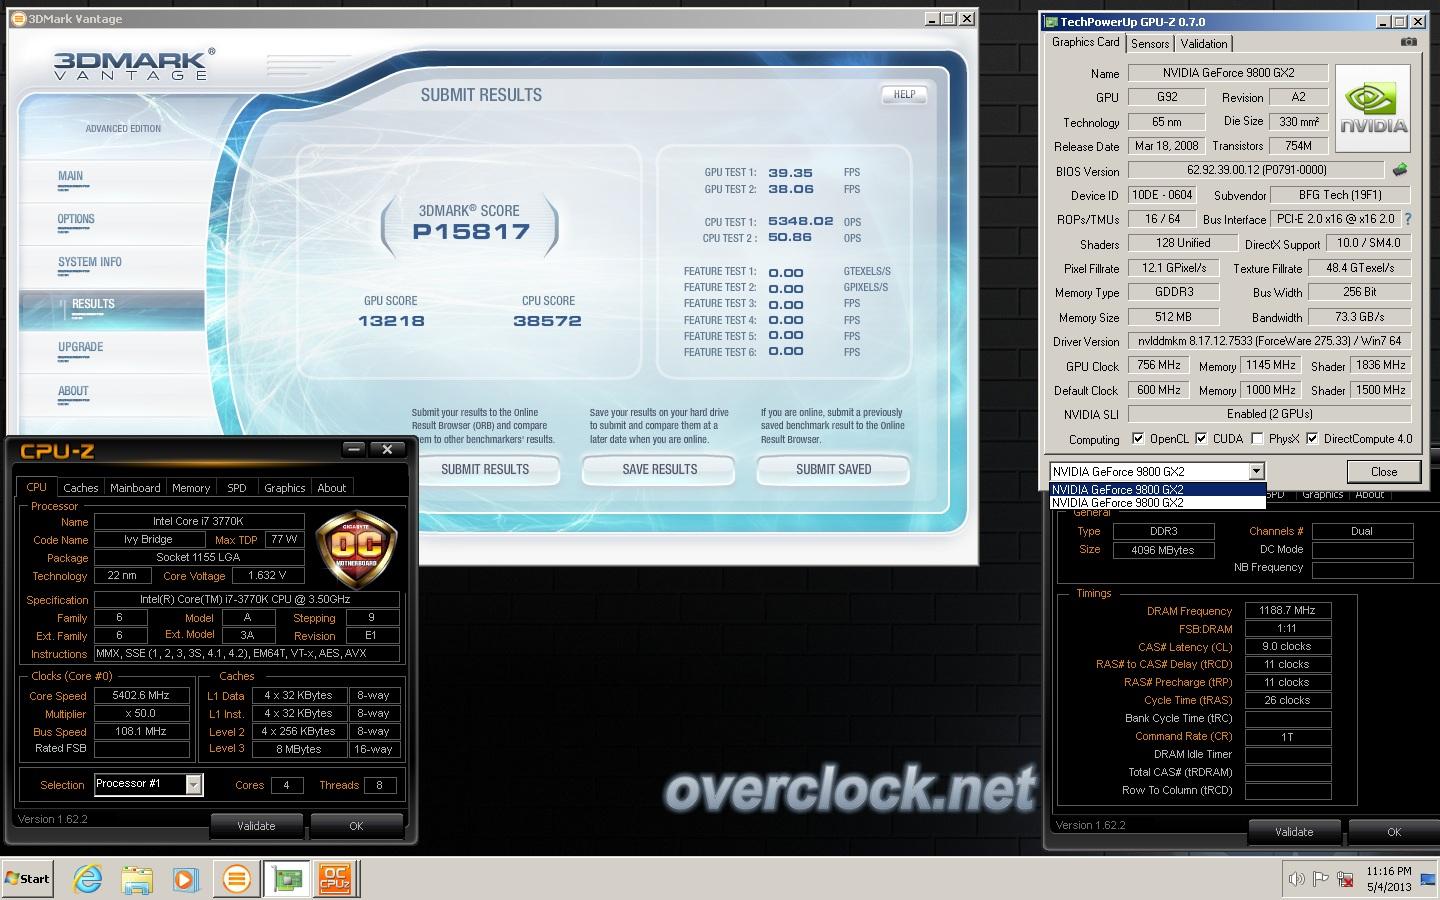Go to SYSTEM INFO in 3DMark sidebar
1440x900 pixels.
click(90, 262)
